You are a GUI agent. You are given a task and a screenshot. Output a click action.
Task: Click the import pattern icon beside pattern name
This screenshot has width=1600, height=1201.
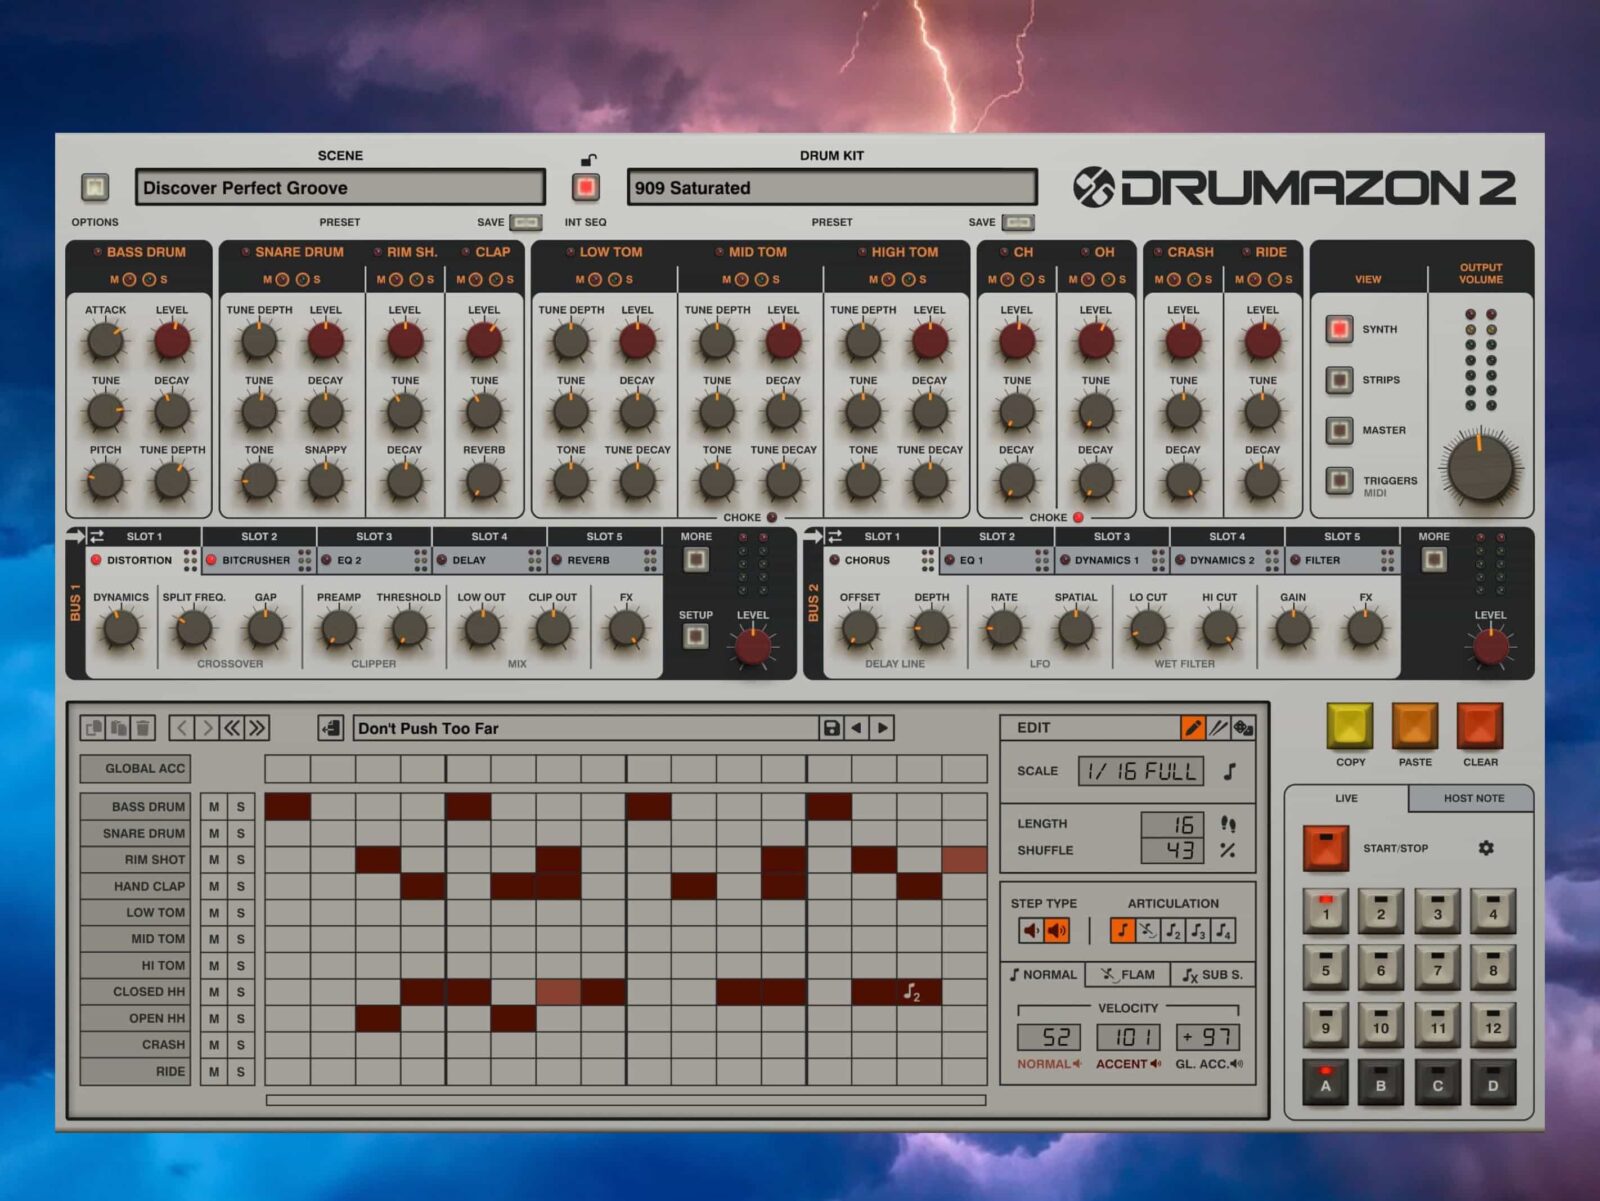tap(330, 728)
